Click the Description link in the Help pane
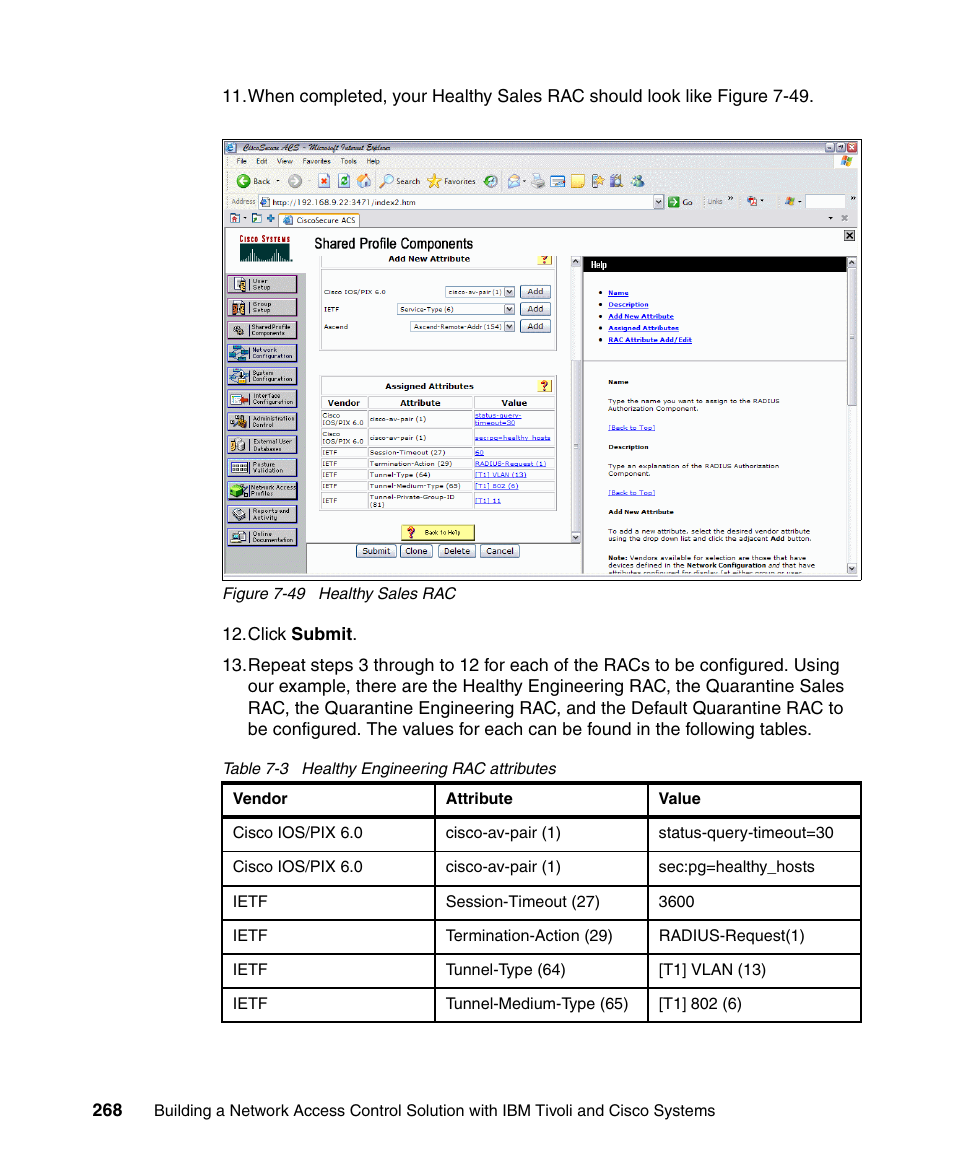Viewport: 954px width, 1165px height. (628, 305)
